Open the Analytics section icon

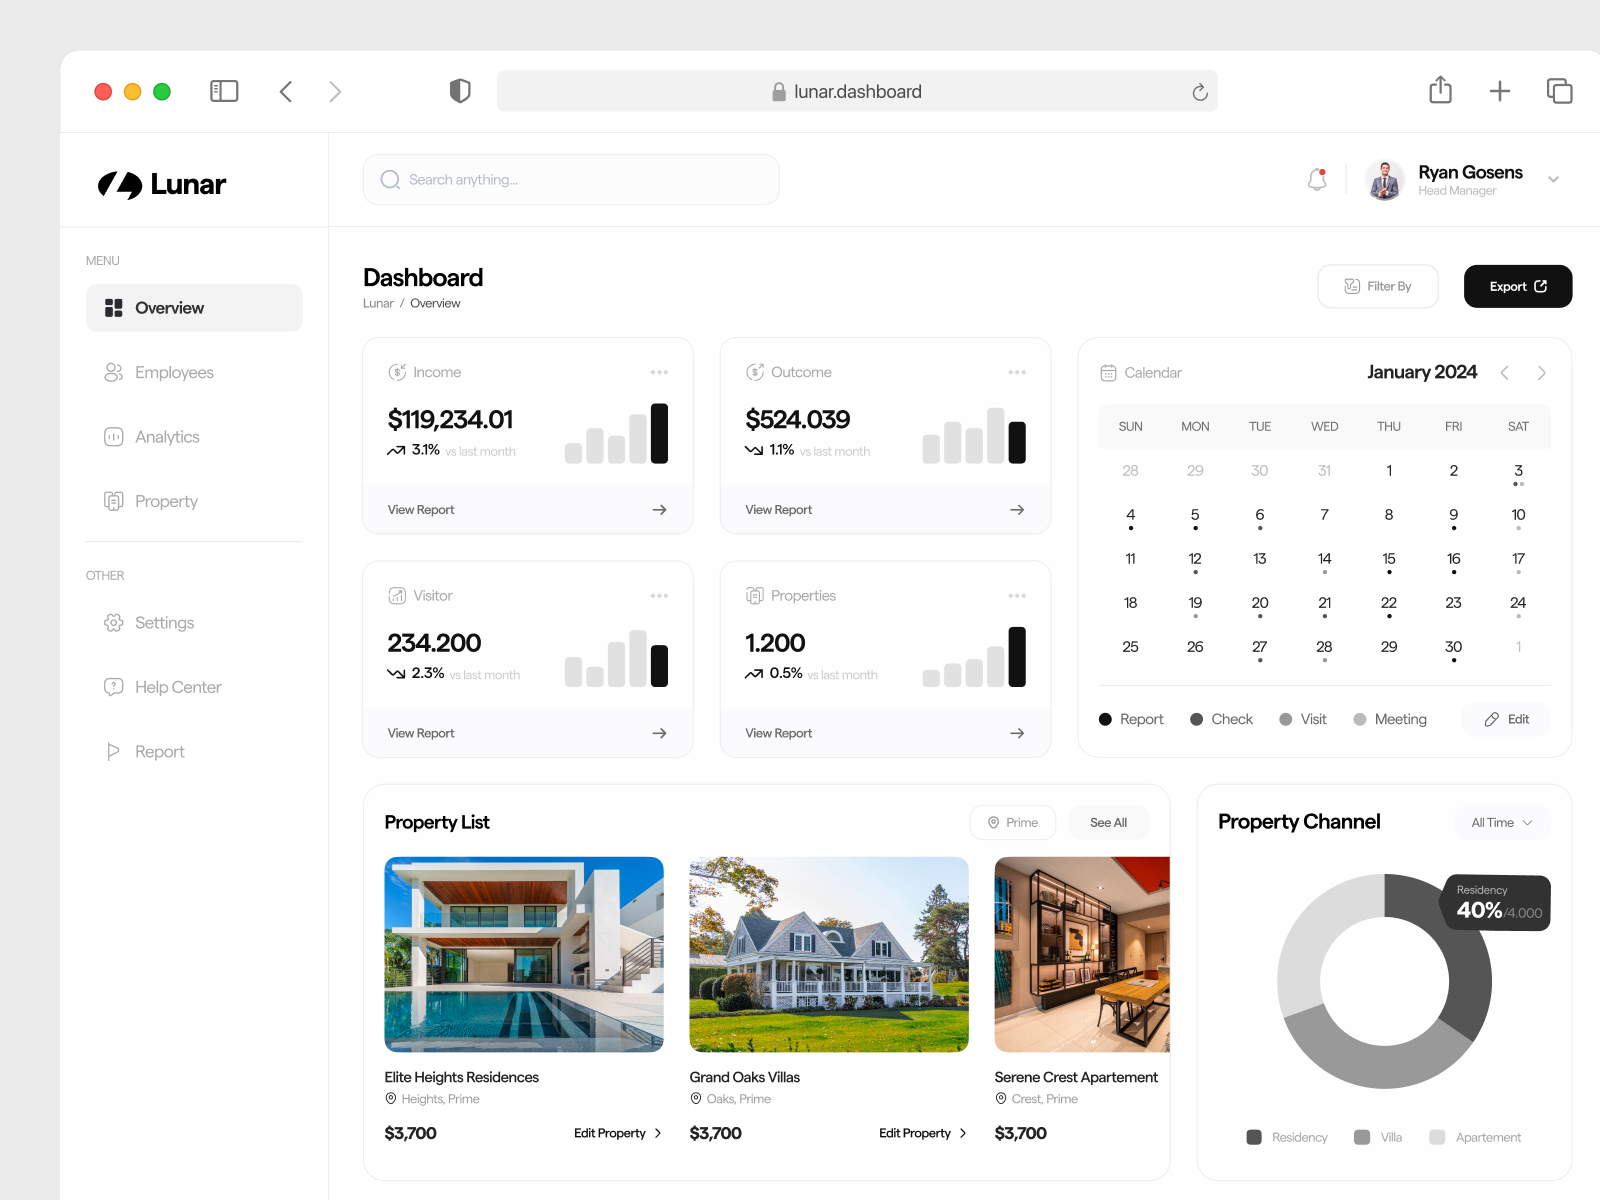coord(114,436)
